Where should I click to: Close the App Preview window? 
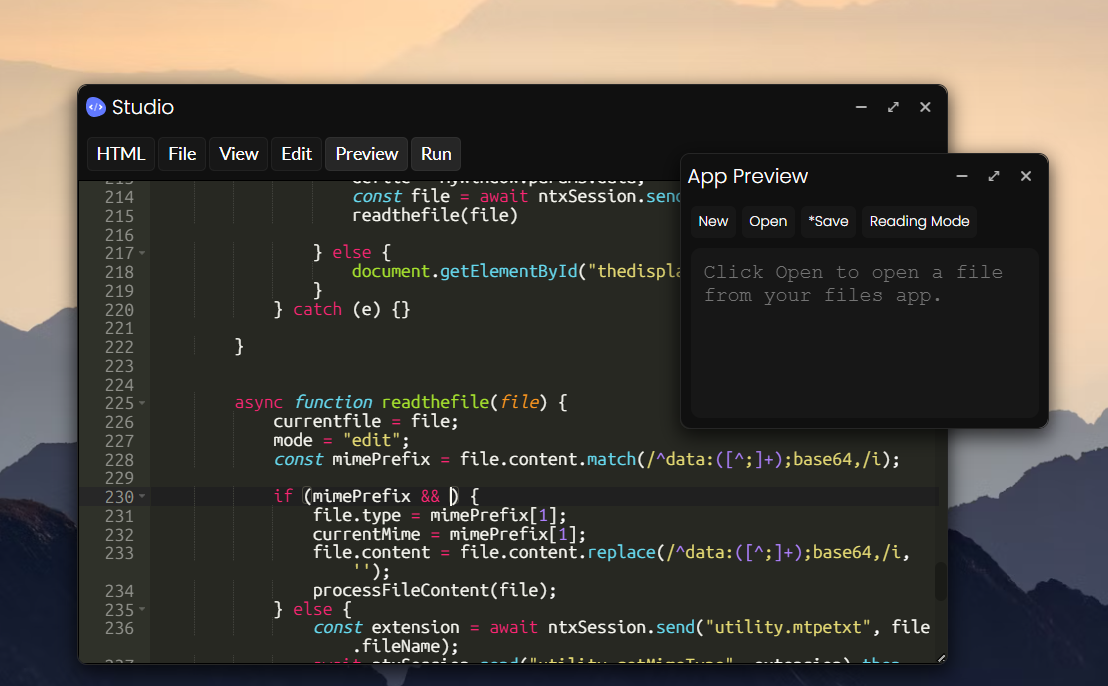[x=1025, y=176]
